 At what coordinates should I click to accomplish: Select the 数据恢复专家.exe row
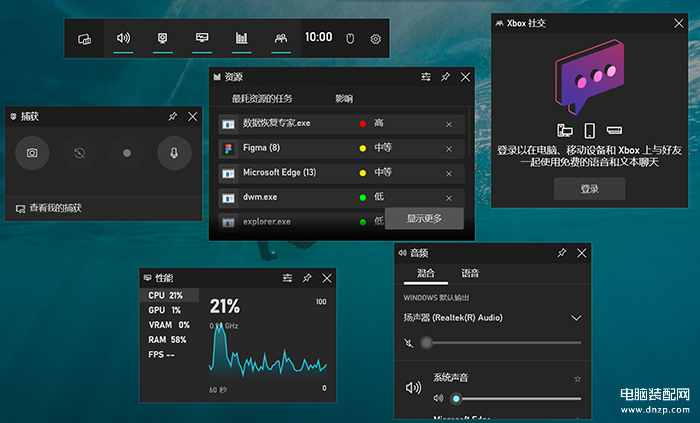coord(342,124)
